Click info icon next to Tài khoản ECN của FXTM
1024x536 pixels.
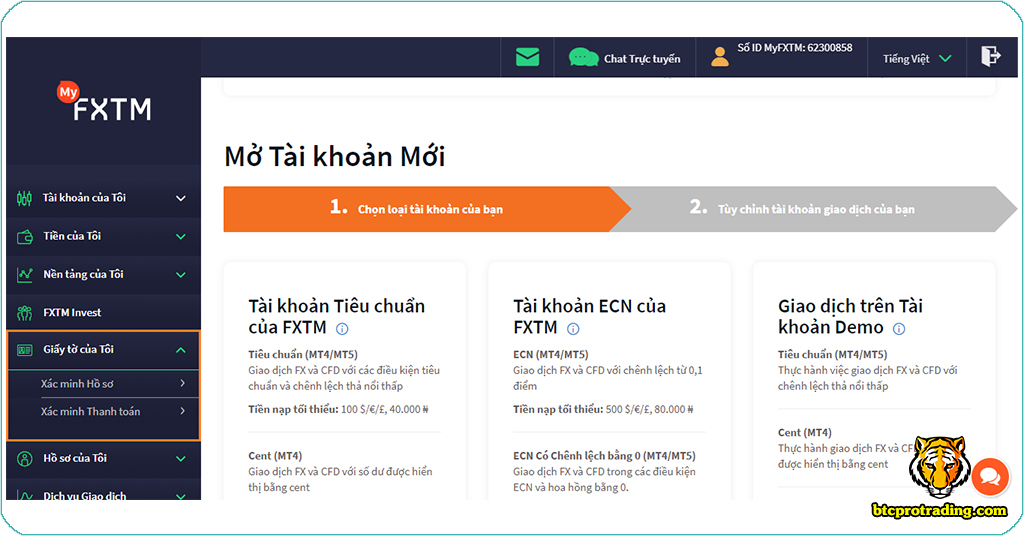click(573, 328)
